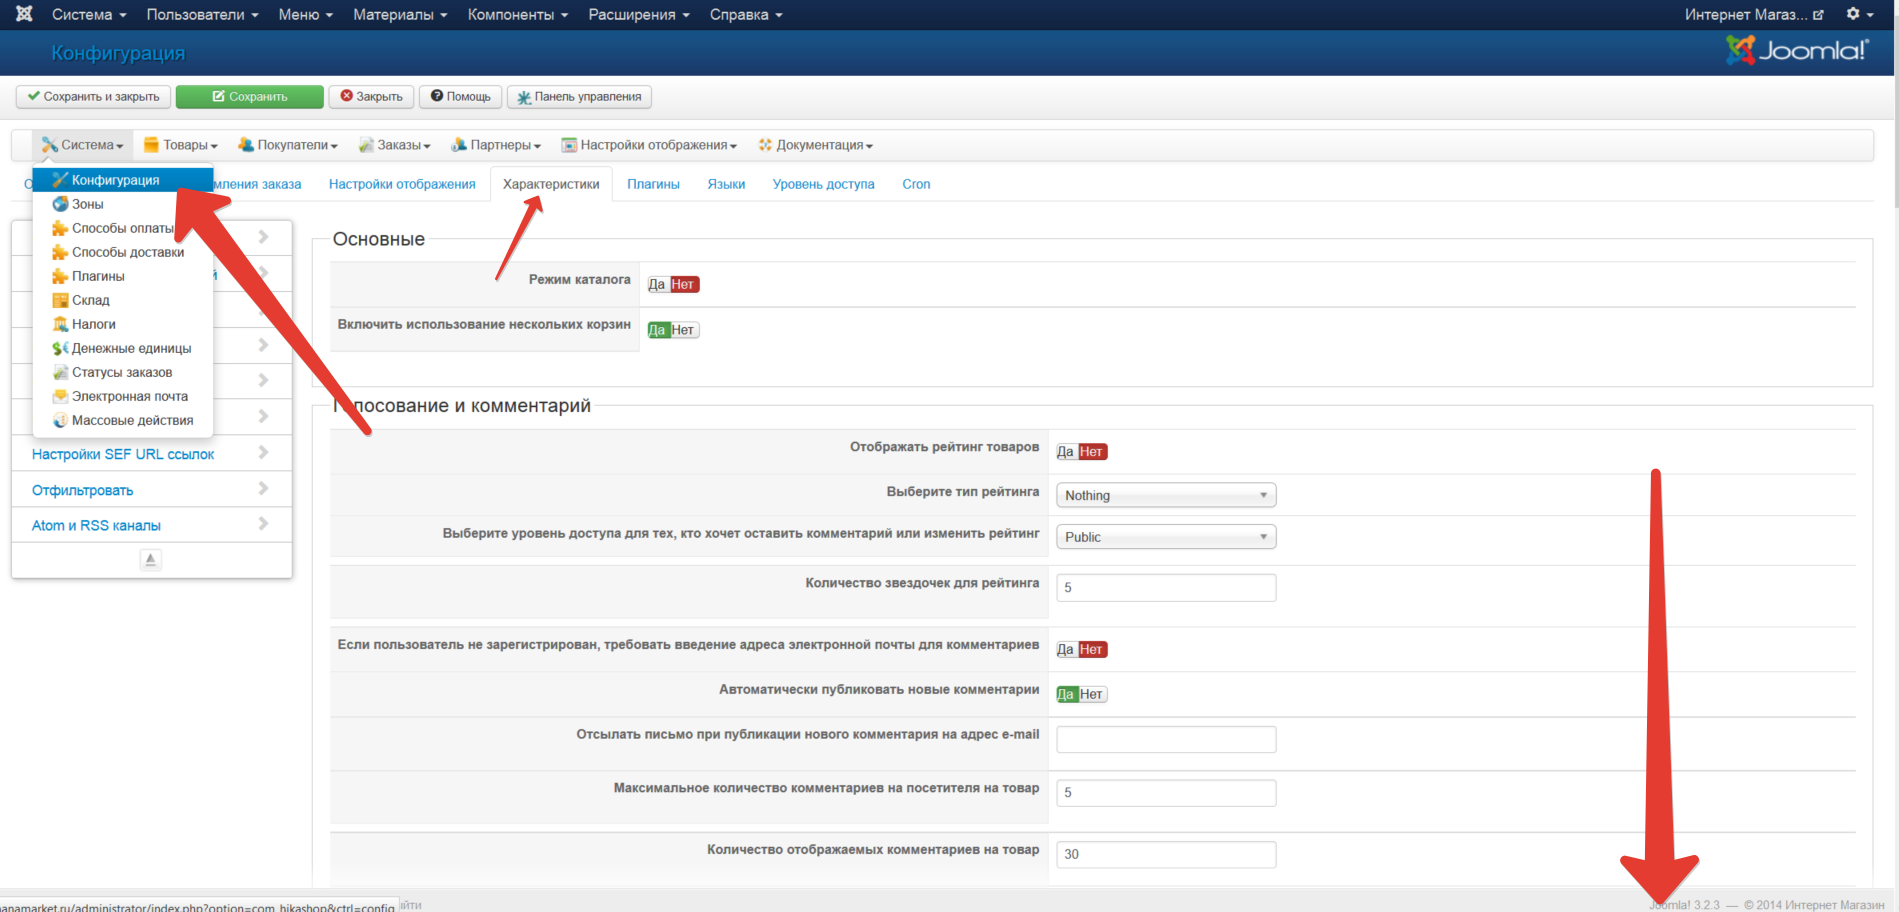Open Помощь from the toolbar
Image resolution: width=1899 pixels, height=912 pixels.
(460, 97)
